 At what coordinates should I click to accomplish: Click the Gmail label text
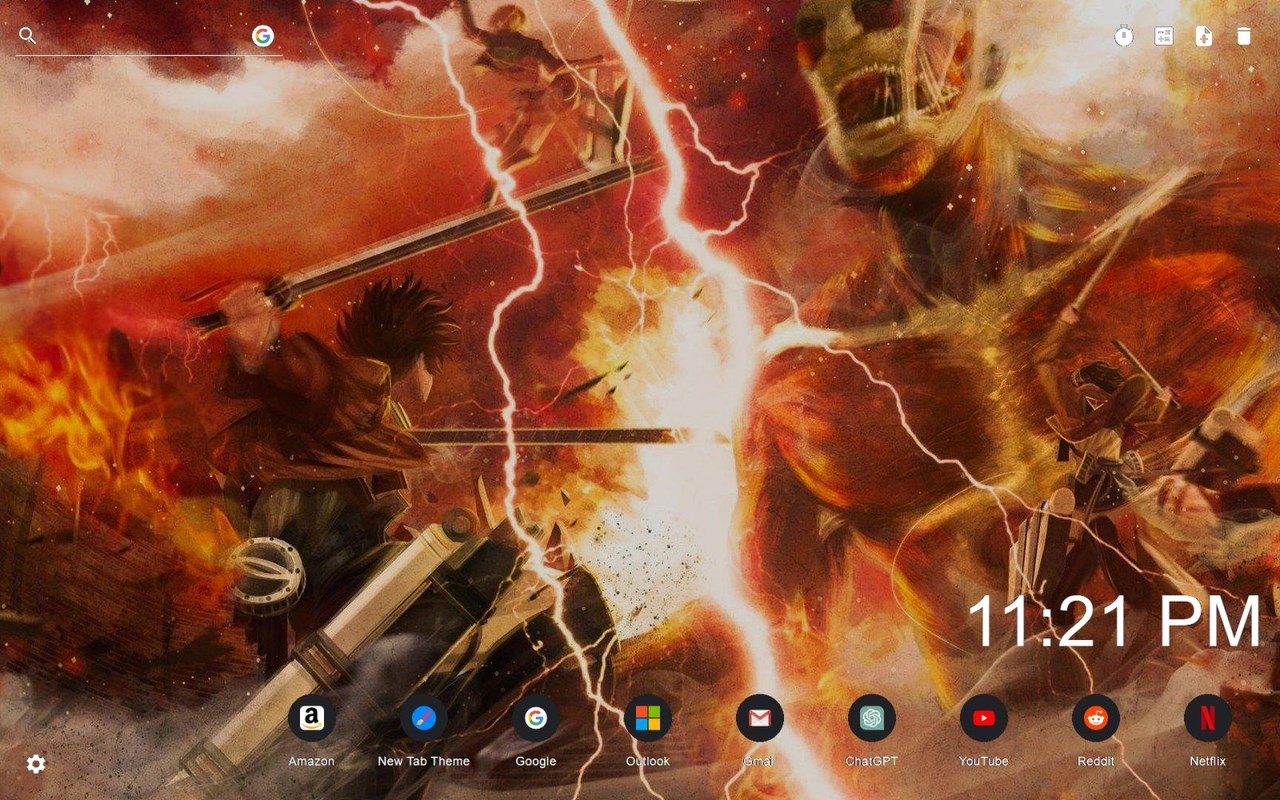tap(760, 761)
